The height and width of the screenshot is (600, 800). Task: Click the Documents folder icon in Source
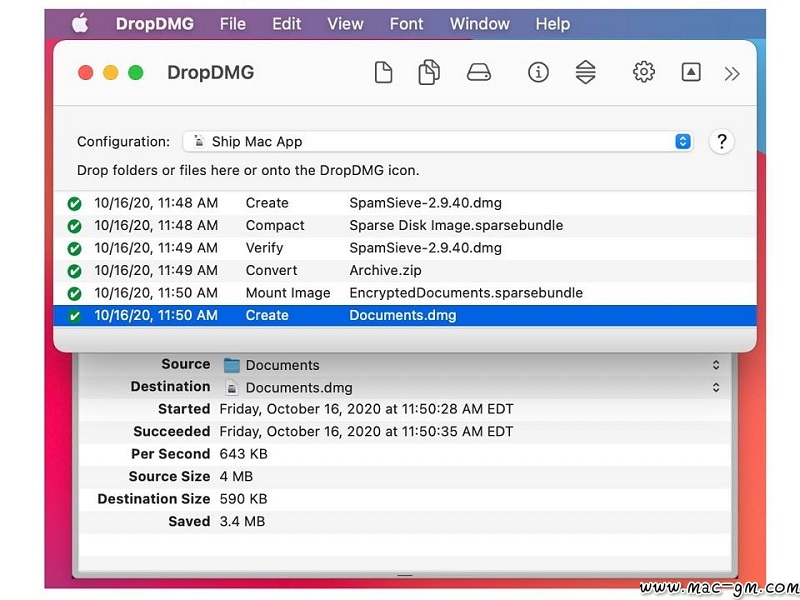coord(232,365)
